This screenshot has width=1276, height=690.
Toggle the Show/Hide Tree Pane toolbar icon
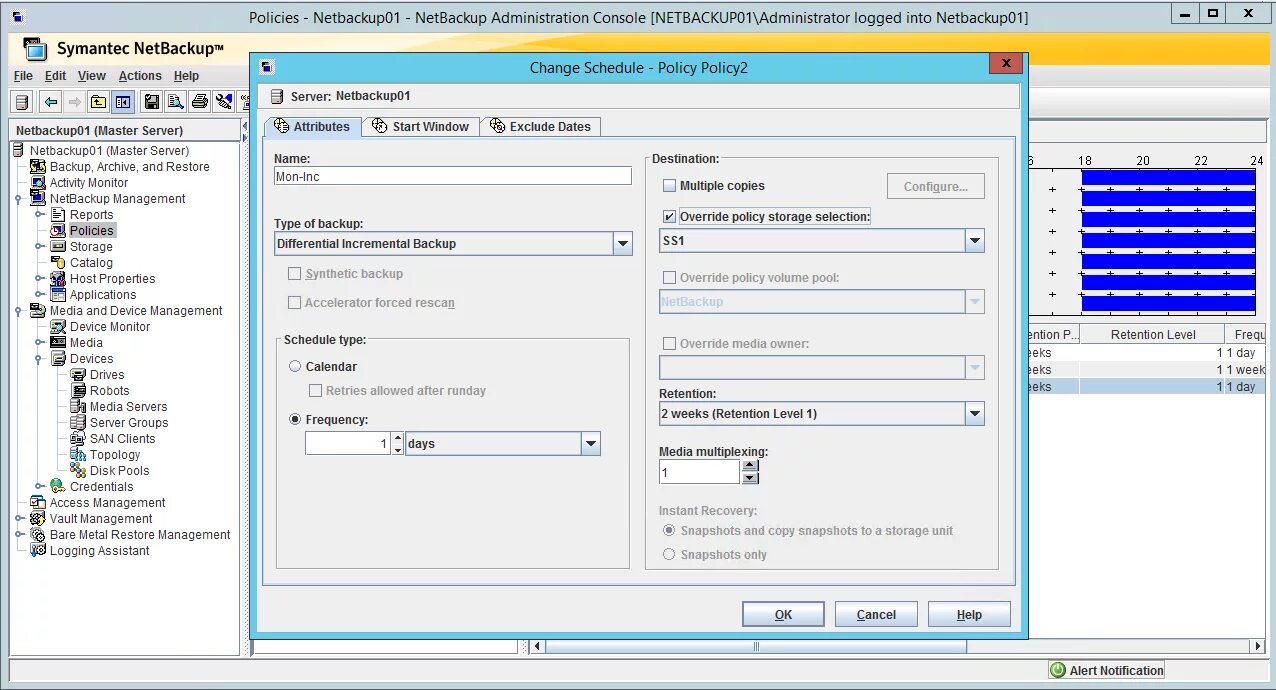click(x=123, y=101)
